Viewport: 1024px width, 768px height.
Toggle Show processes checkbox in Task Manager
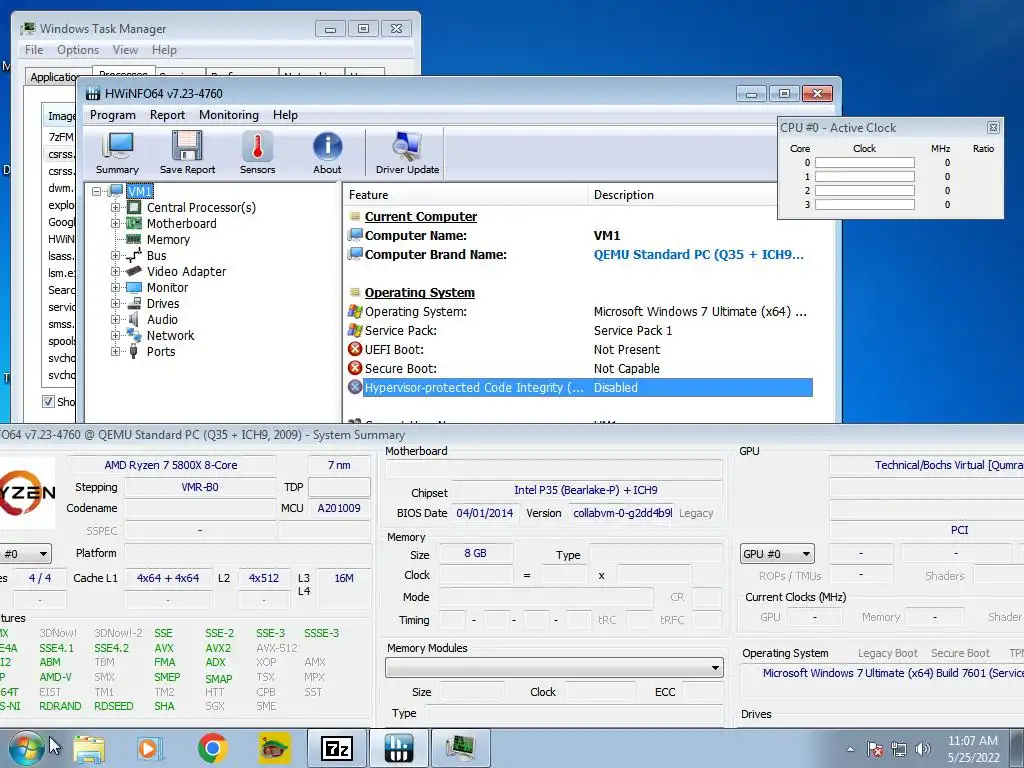(48, 402)
